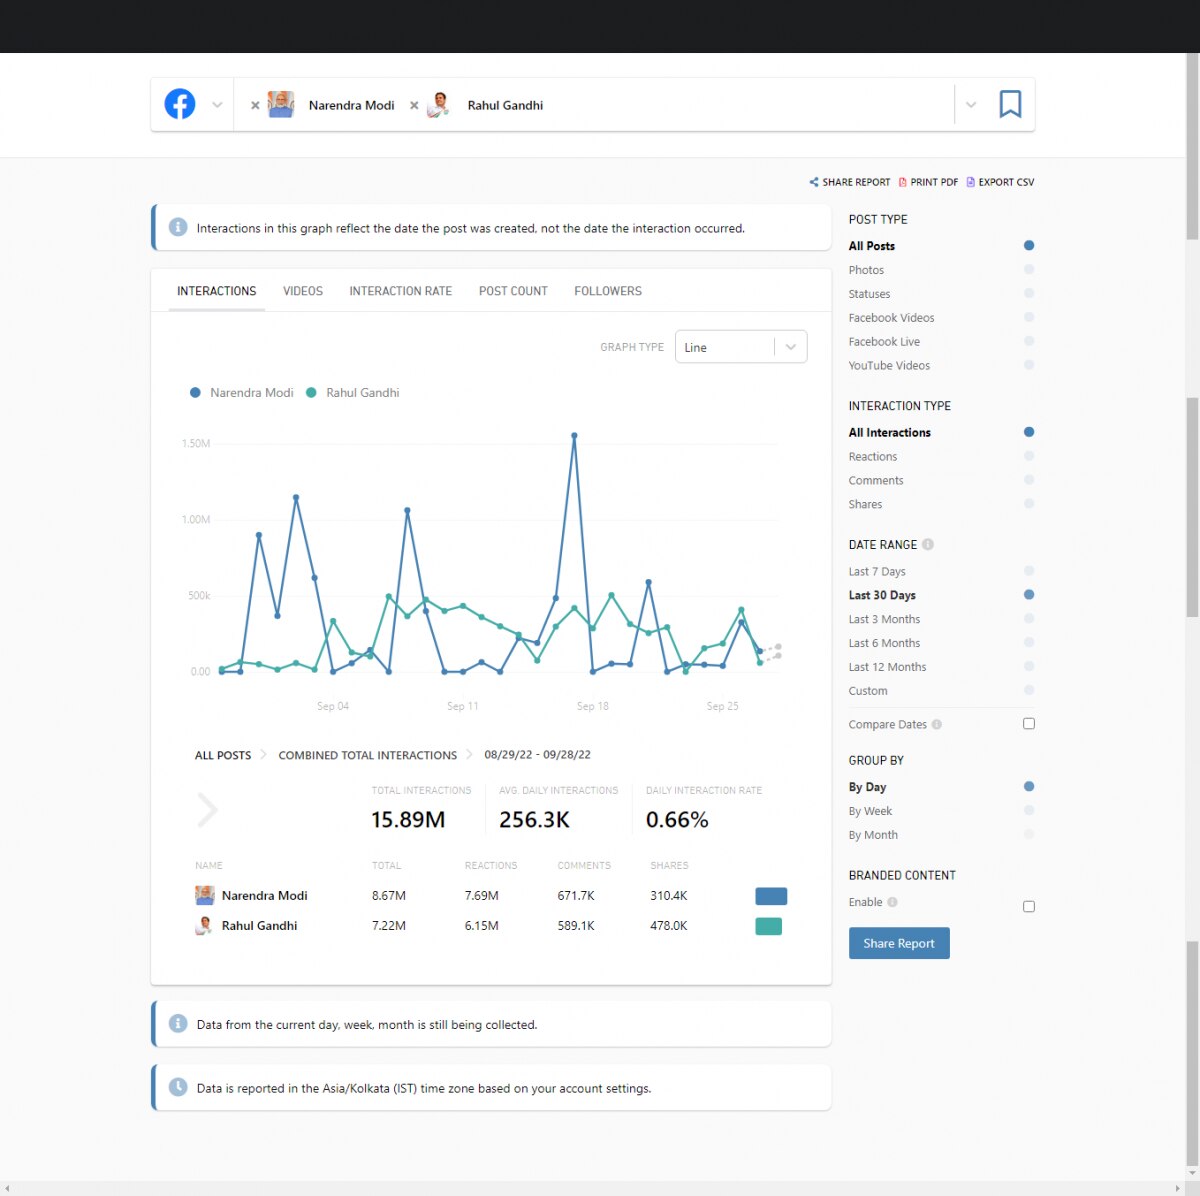Switch to the Followers tab
The image size is (1200, 1196).
[607, 291]
